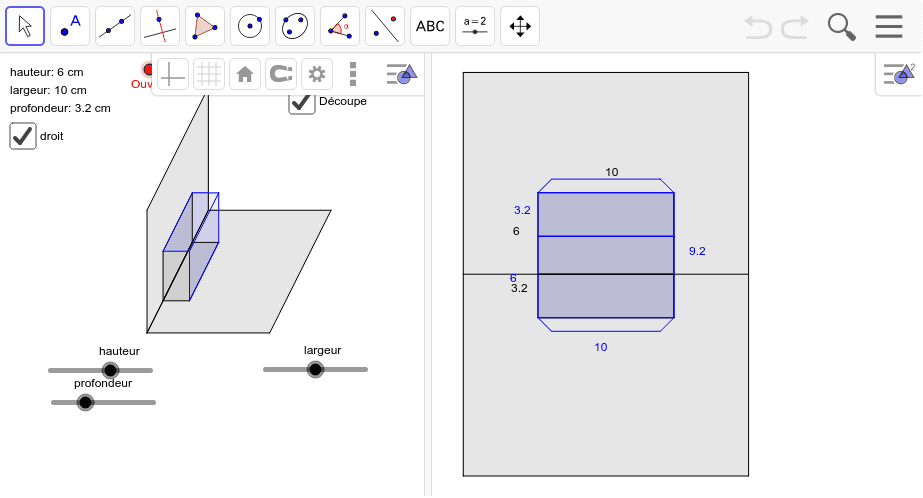Select the Reflect about line tool
The width and height of the screenshot is (923, 498).
[x=385, y=26]
